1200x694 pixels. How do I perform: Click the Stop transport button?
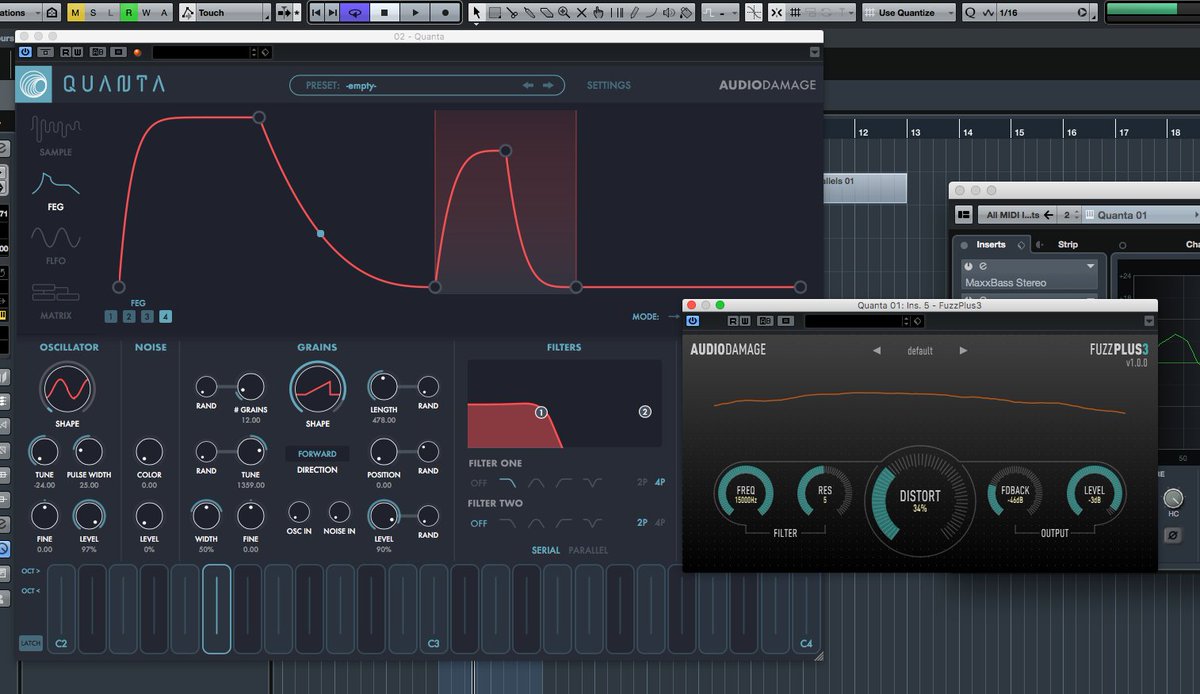(x=385, y=13)
